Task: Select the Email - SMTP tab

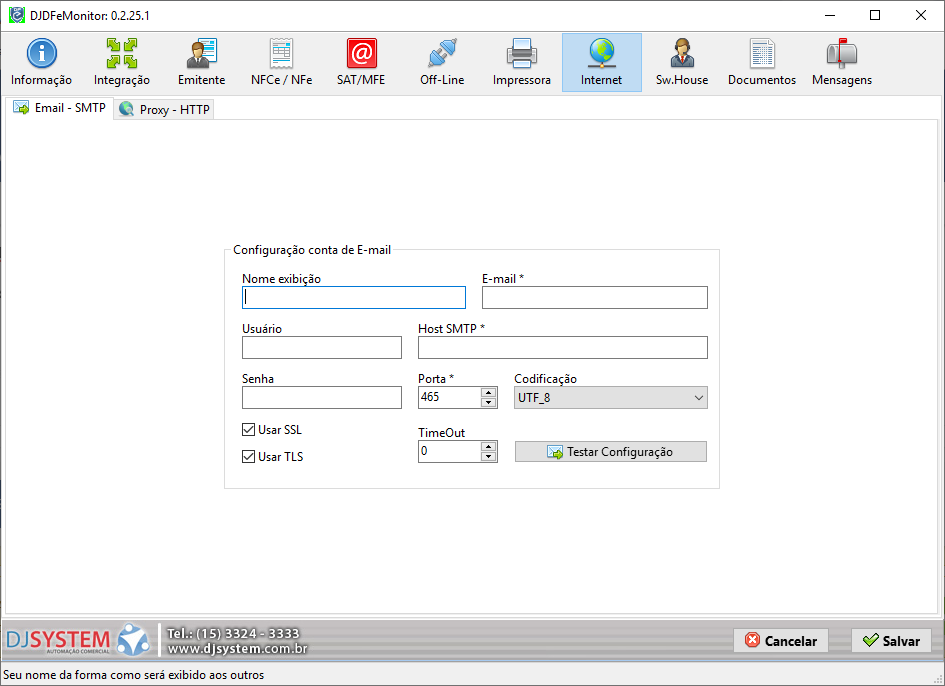Action: pyautogui.click(x=59, y=108)
